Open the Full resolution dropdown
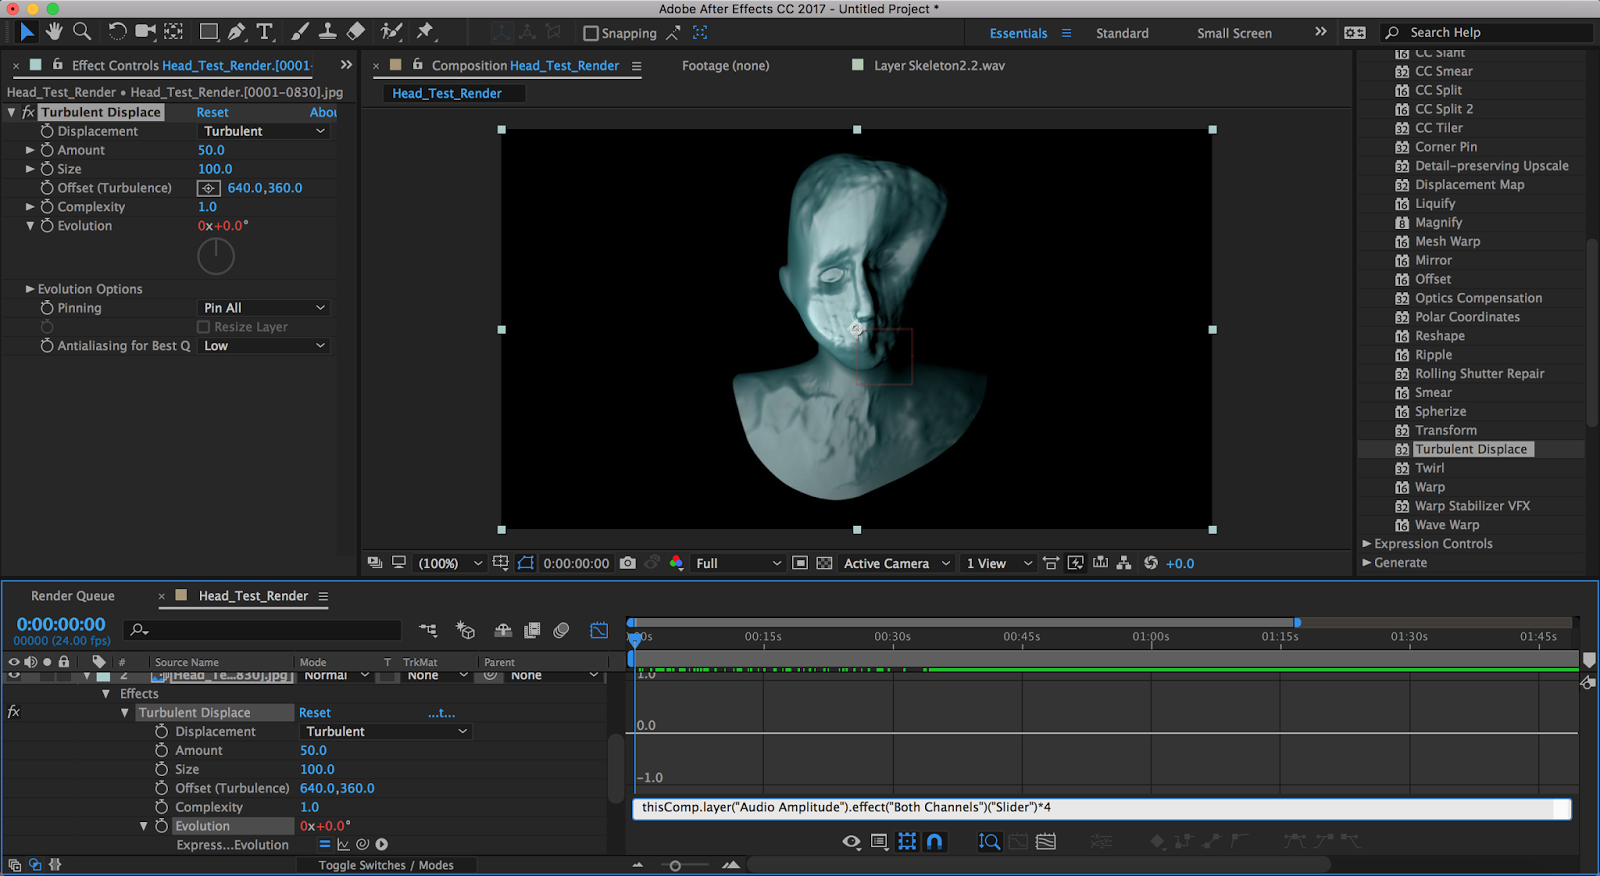 [738, 563]
